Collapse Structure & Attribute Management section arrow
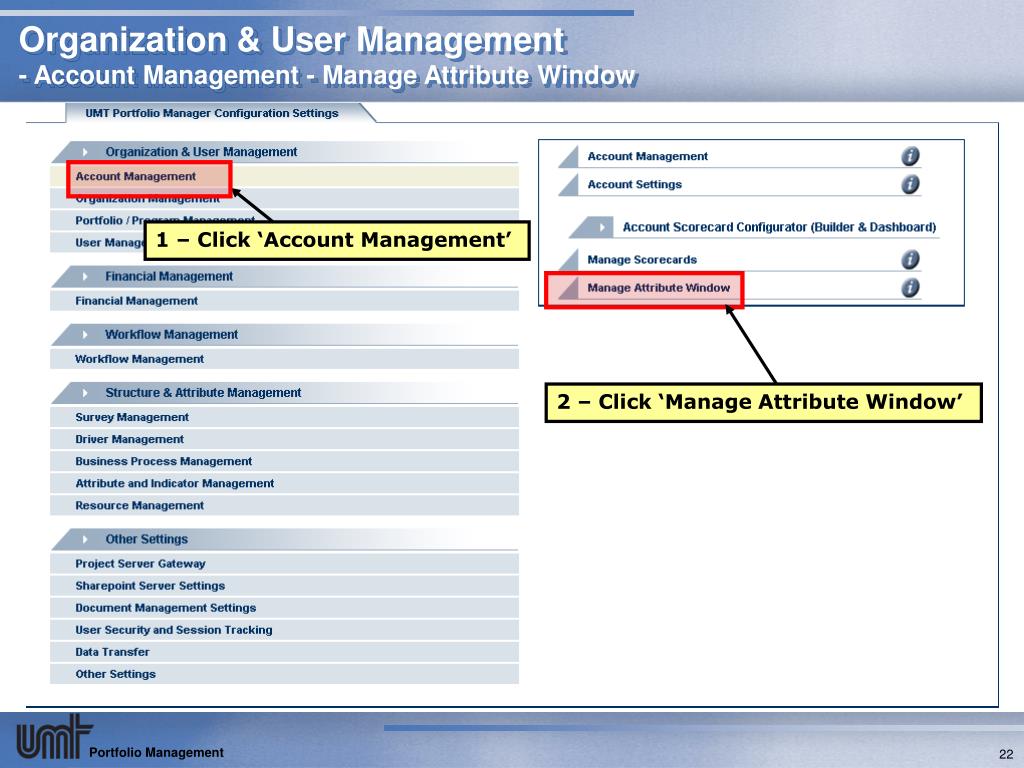Image resolution: width=1024 pixels, height=768 pixels. 85,393
